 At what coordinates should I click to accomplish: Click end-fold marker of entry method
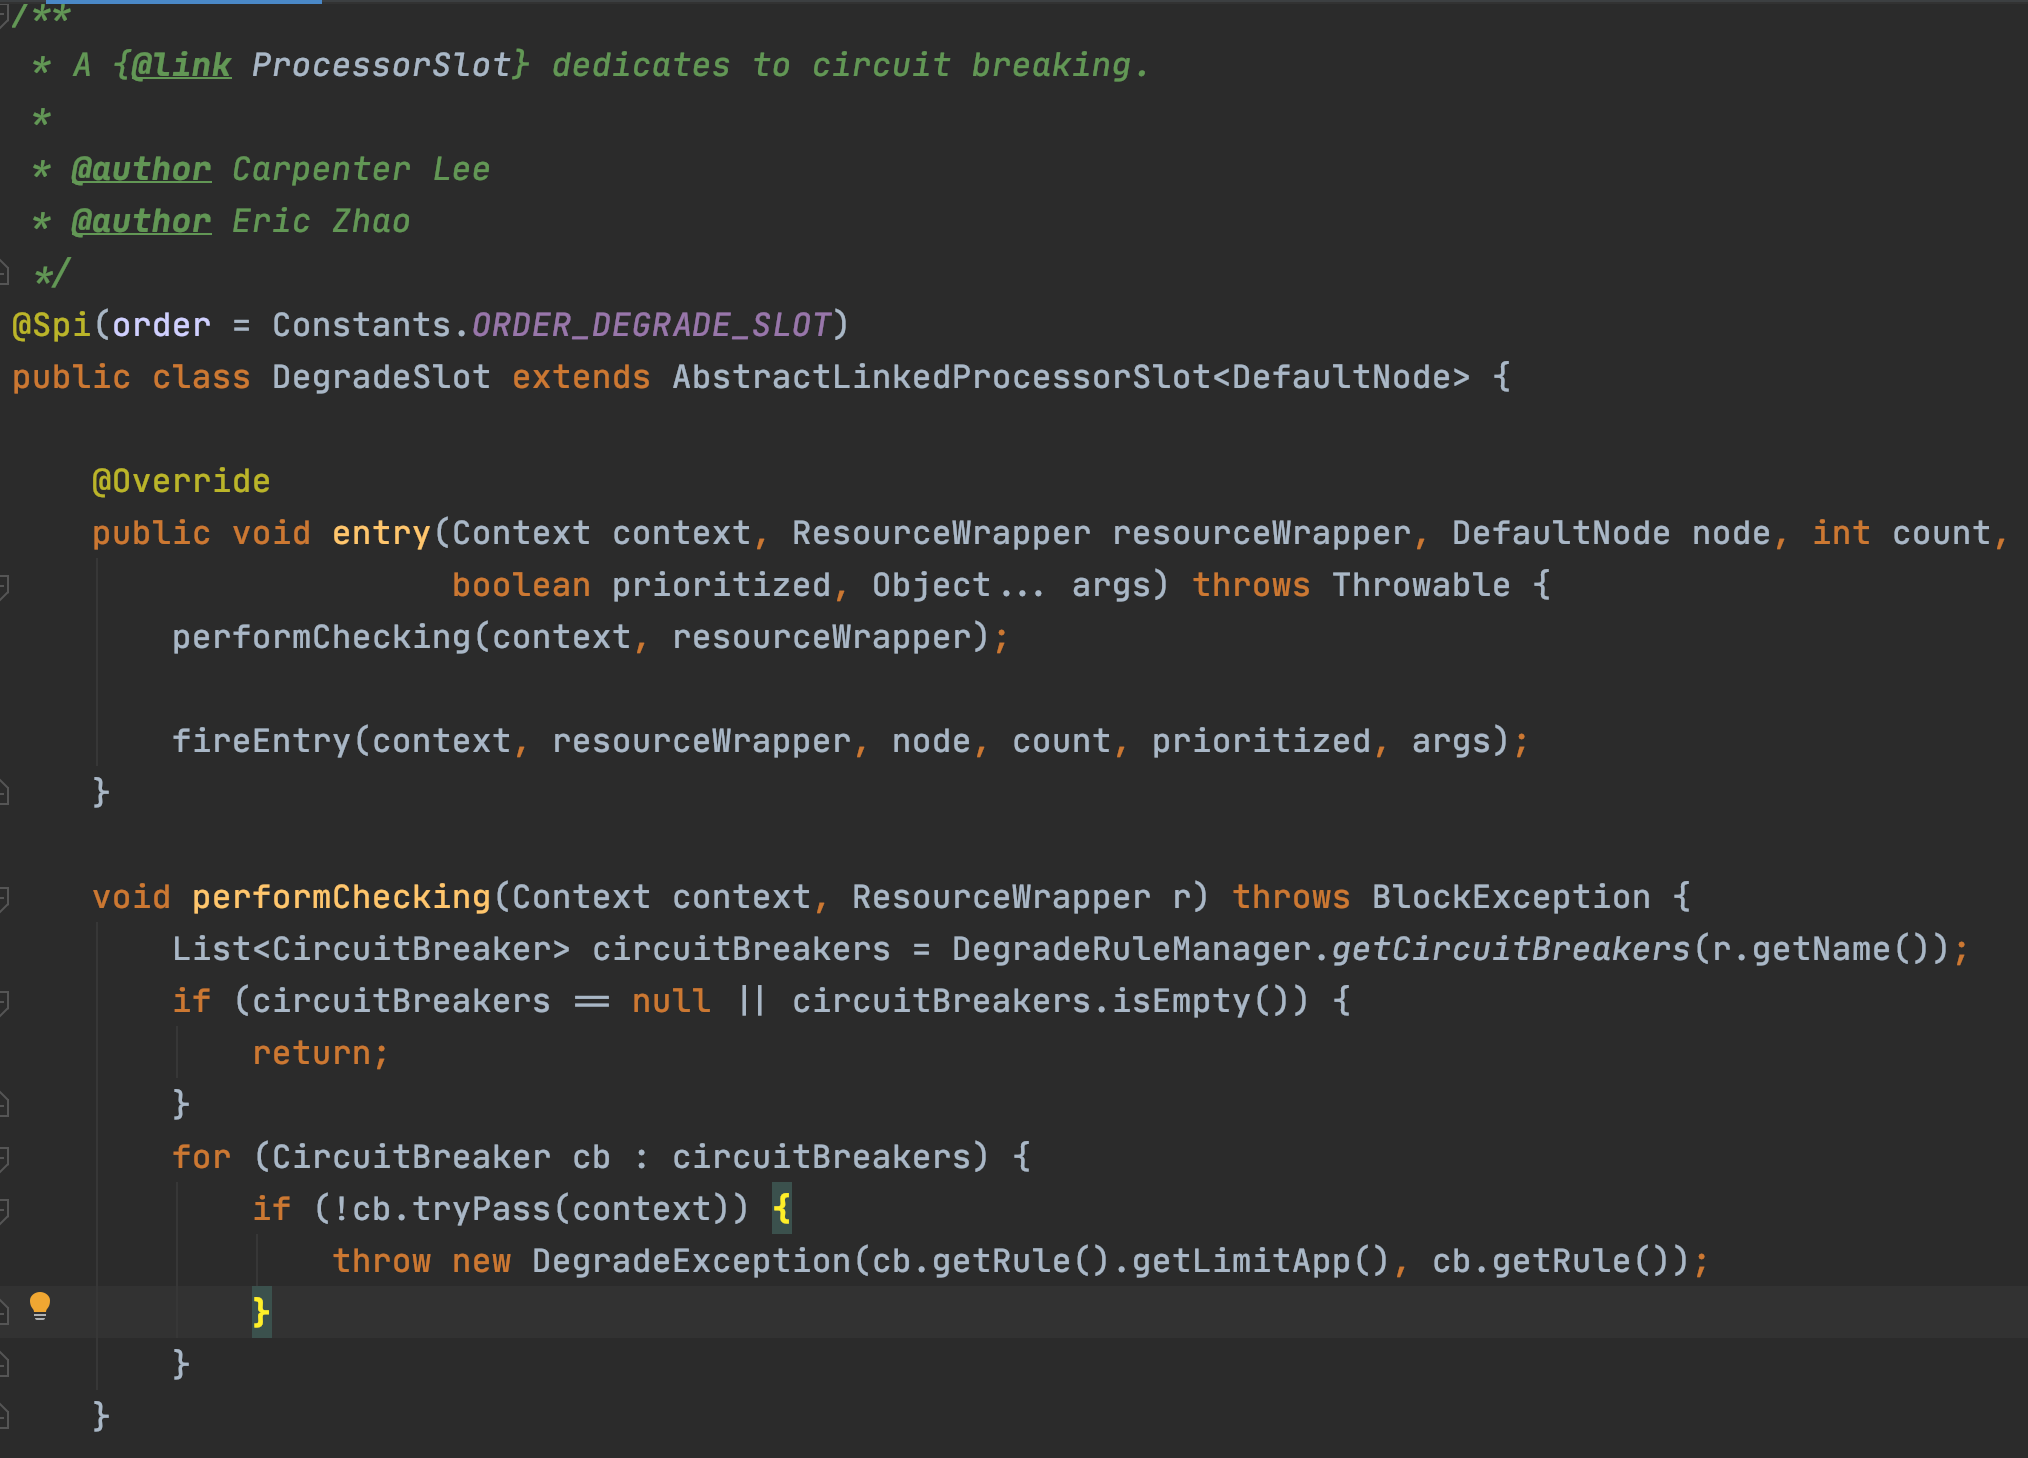coord(4,794)
